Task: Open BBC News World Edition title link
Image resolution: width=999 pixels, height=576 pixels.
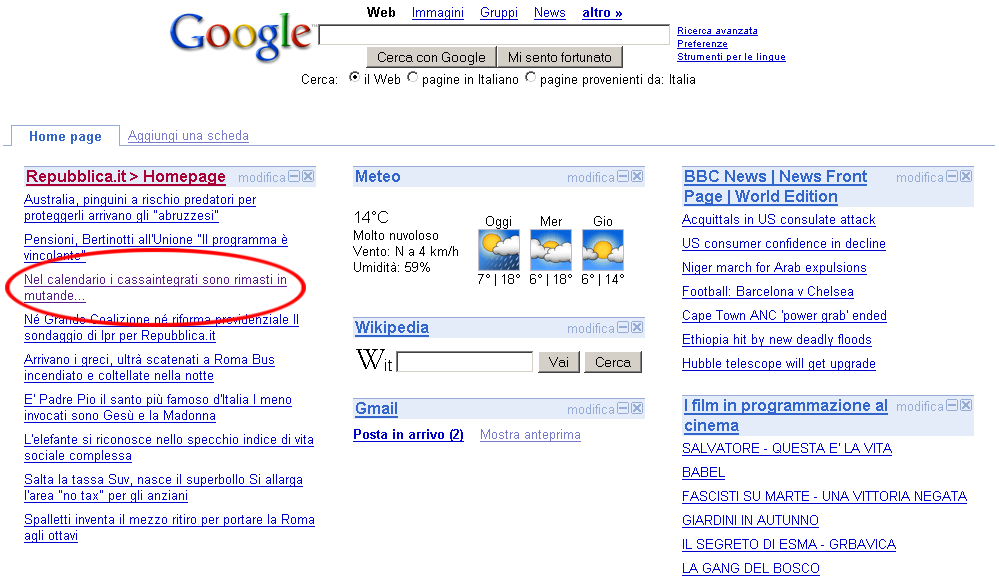Action: coord(775,186)
